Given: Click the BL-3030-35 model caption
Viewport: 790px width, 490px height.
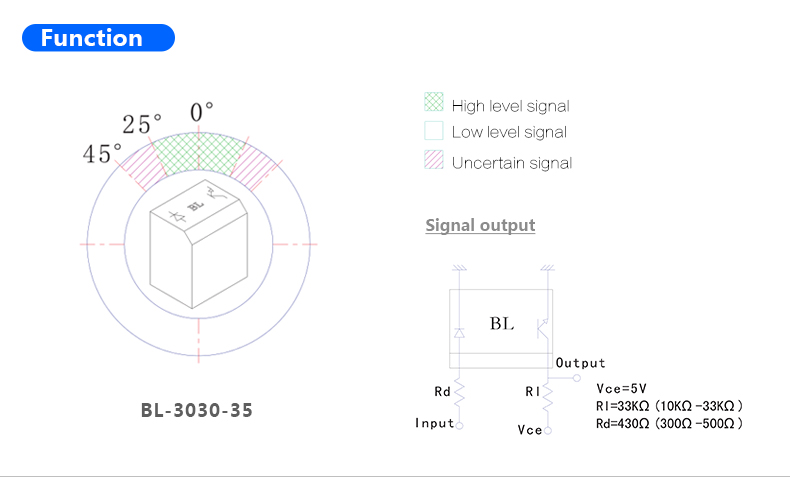Looking at the screenshot, I should click(196, 410).
